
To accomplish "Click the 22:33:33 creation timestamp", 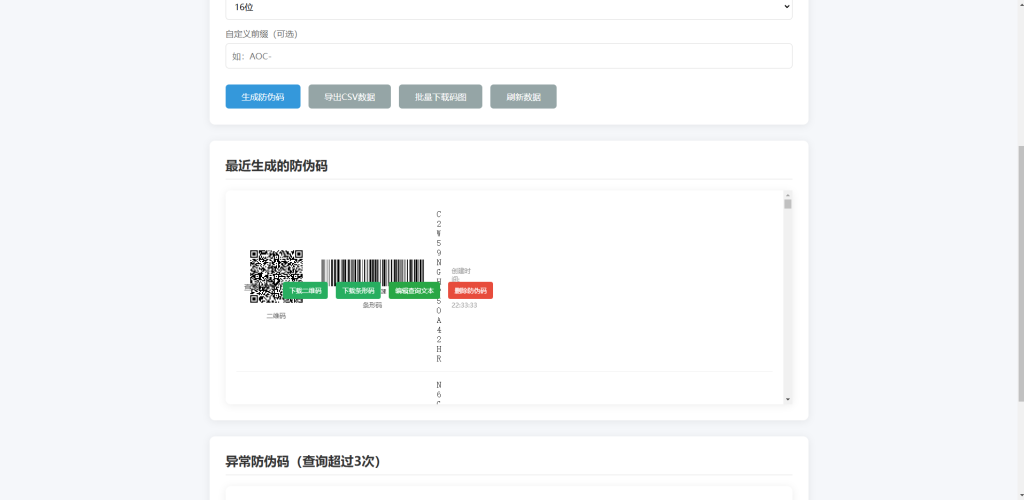I will click(x=464, y=305).
